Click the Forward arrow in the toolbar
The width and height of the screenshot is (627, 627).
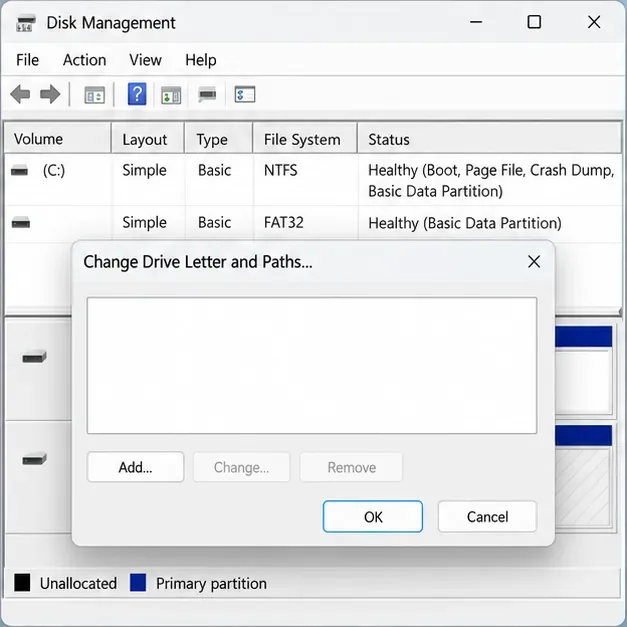(x=50, y=95)
